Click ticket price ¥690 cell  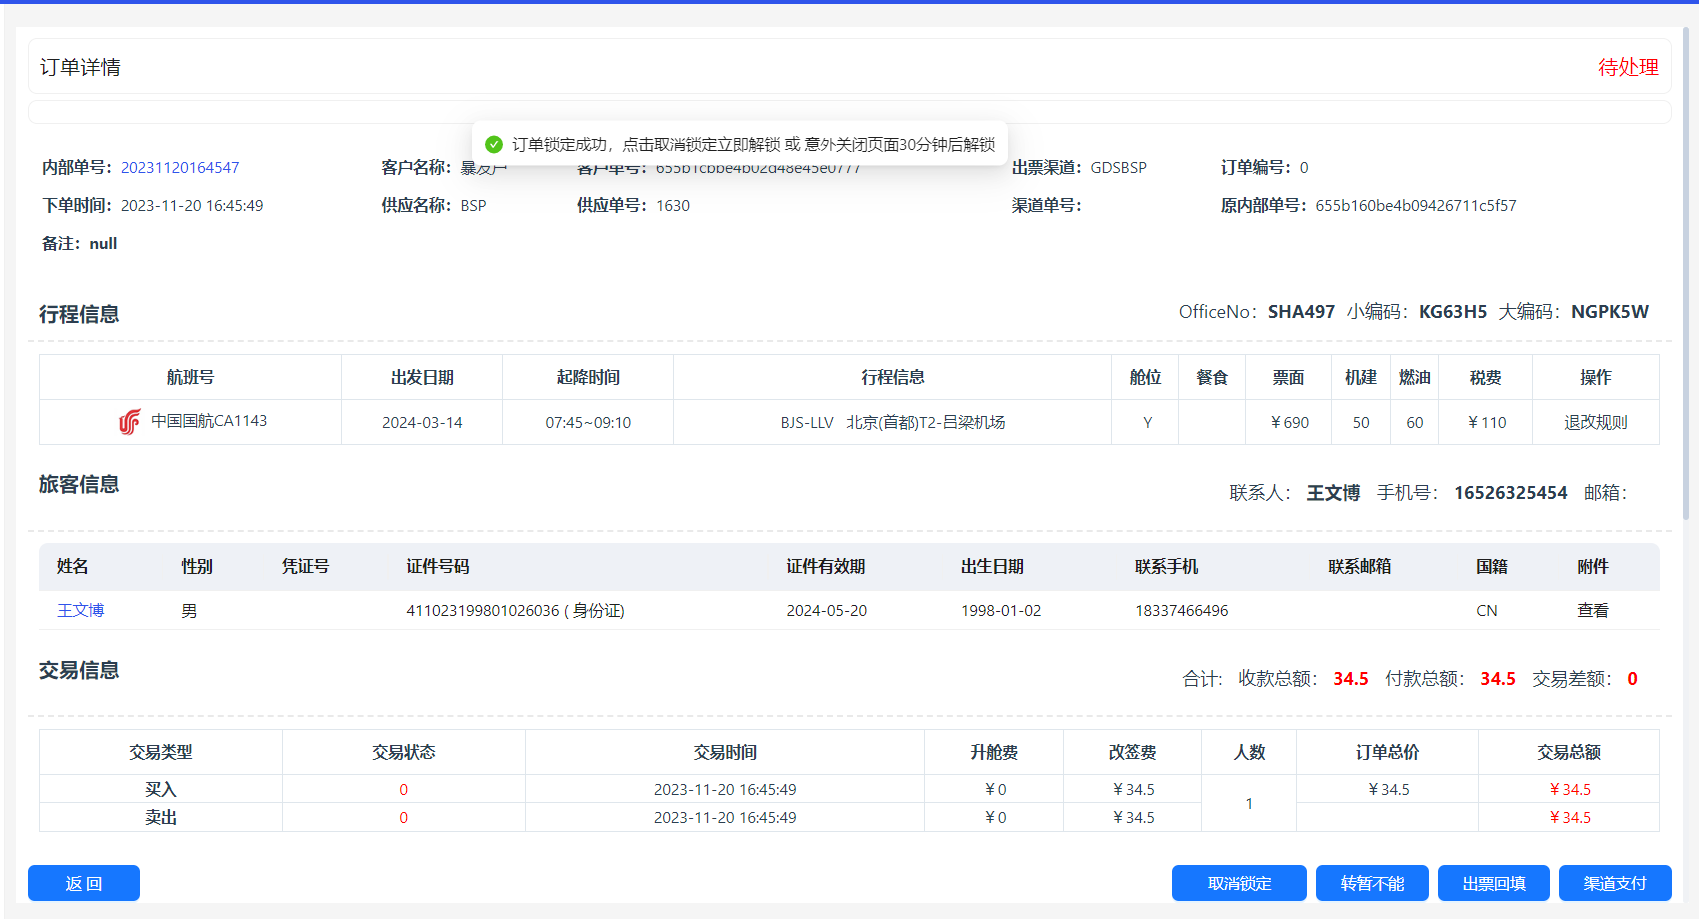[x=1289, y=422]
